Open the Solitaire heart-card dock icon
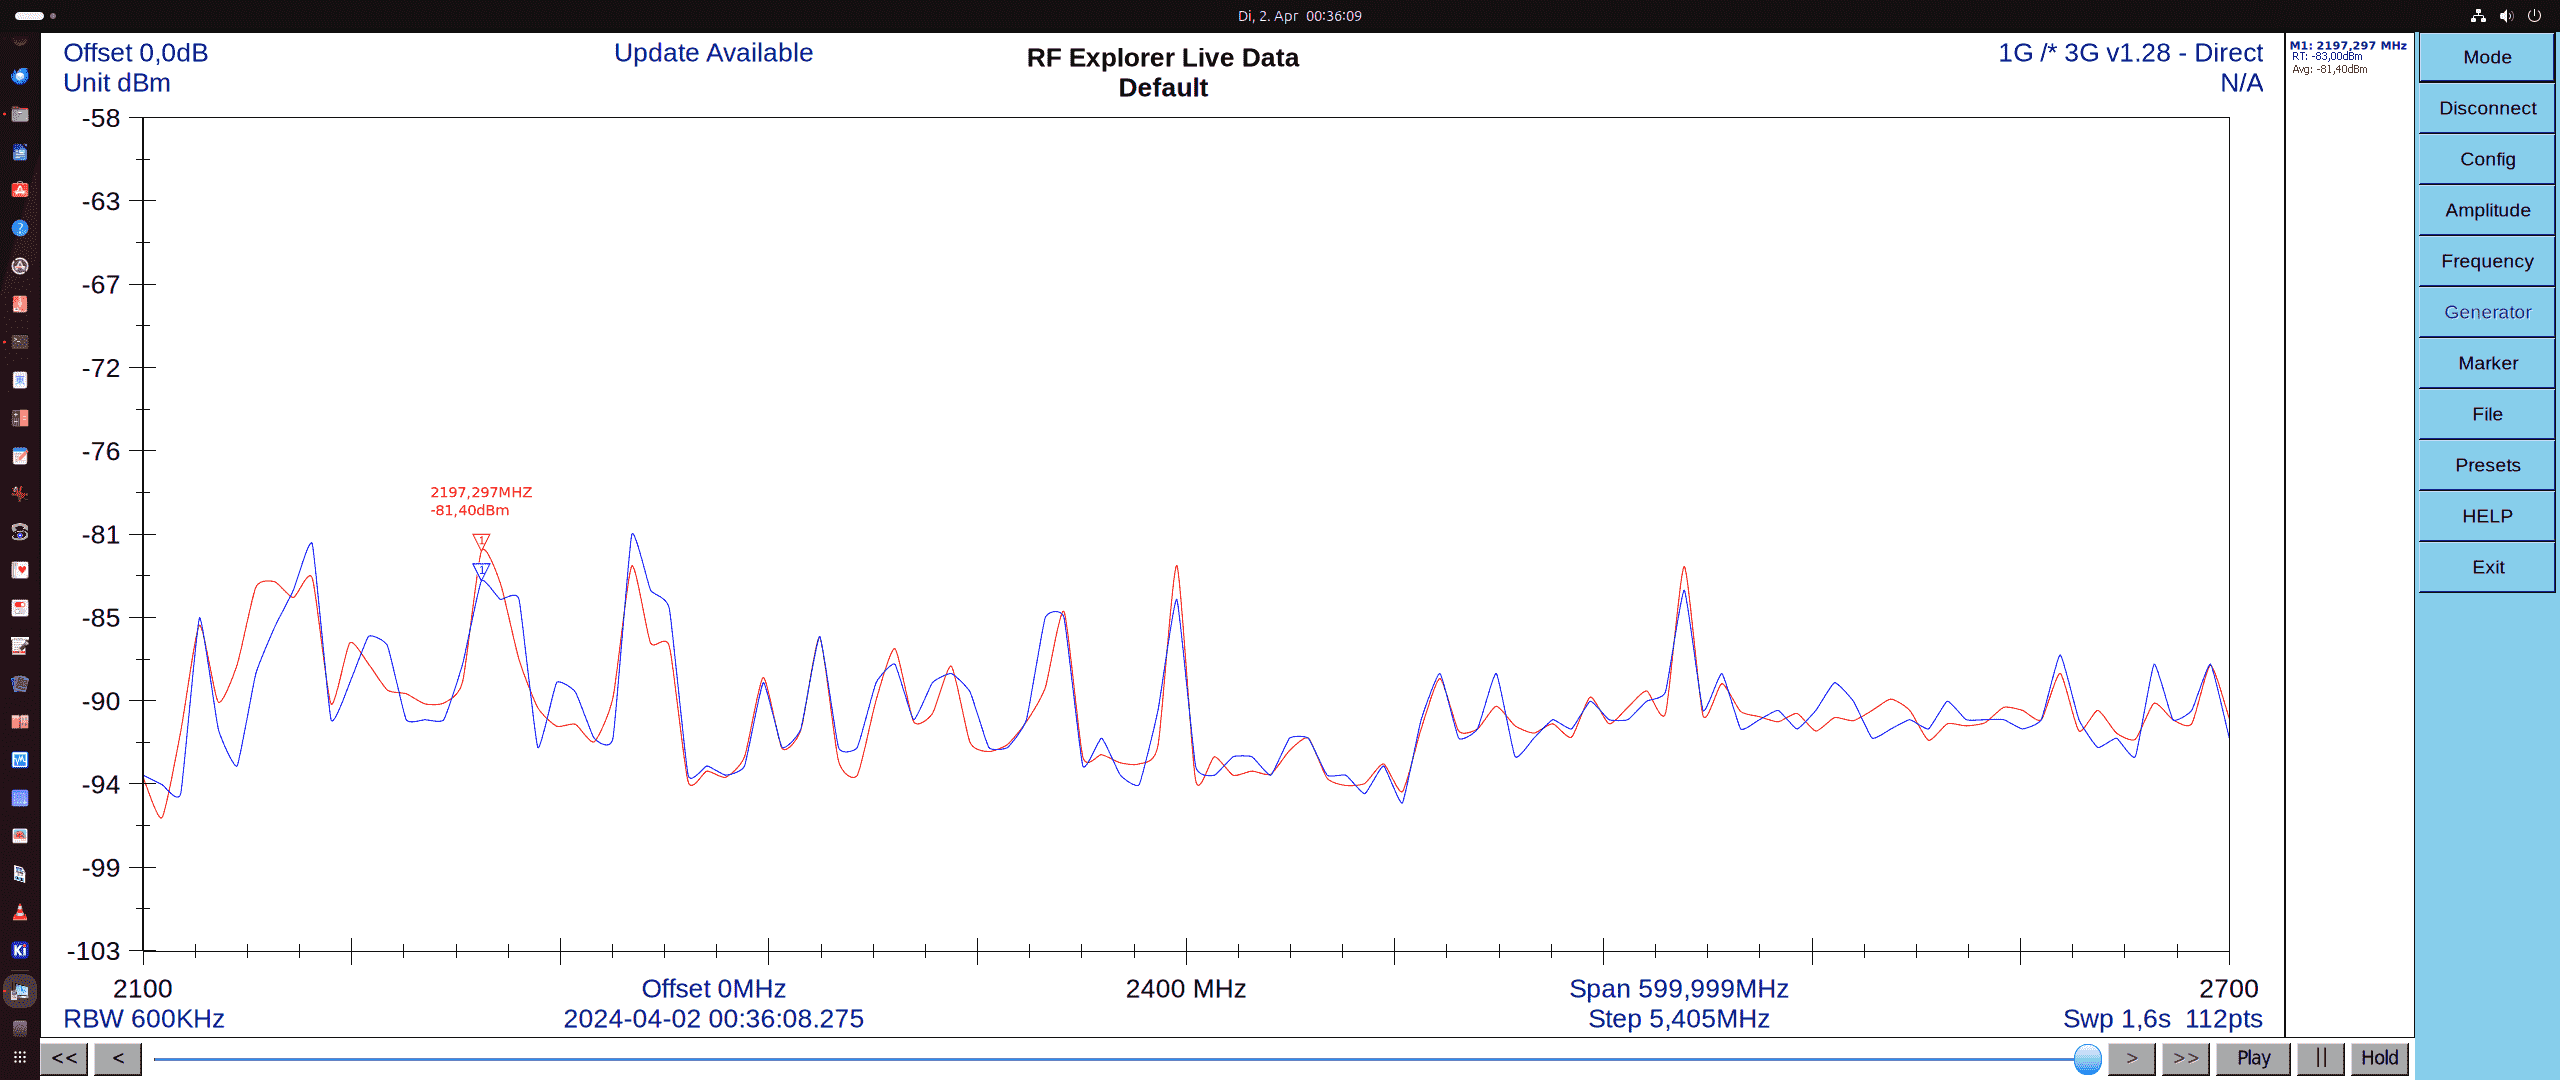Image resolution: width=2560 pixels, height=1080 pixels. [x=20, y=570]
